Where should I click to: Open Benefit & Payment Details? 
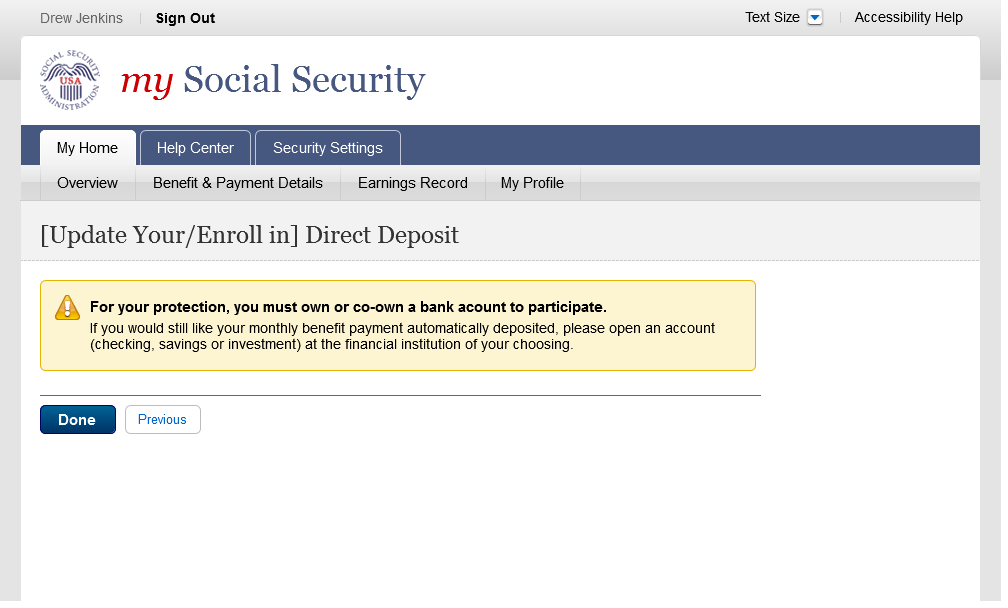(x=238, y=183)
